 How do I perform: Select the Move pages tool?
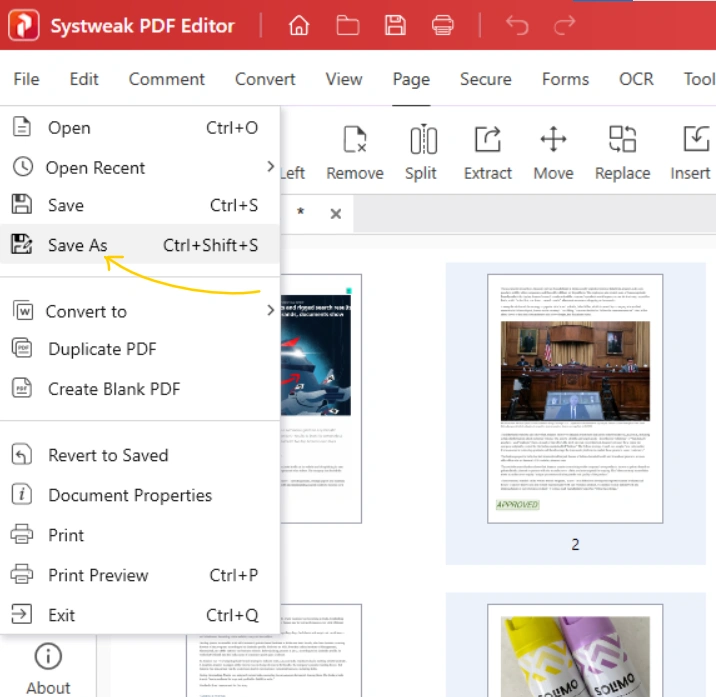(553, 153)
